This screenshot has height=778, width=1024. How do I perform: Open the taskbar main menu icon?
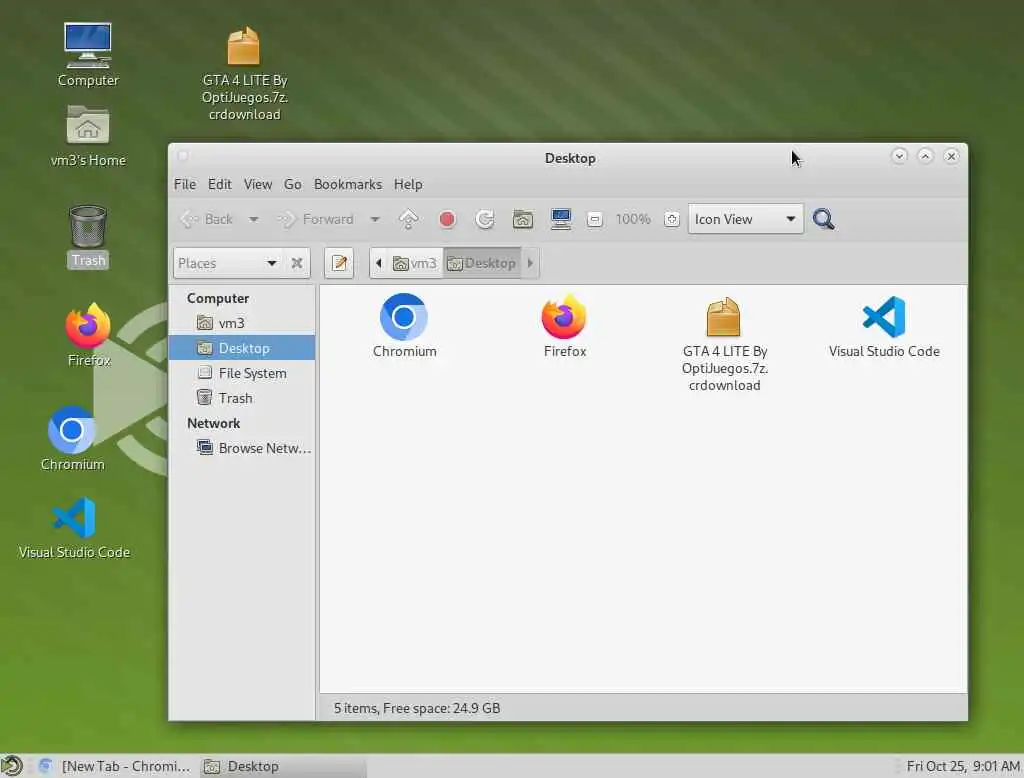[x=12, y=766]
